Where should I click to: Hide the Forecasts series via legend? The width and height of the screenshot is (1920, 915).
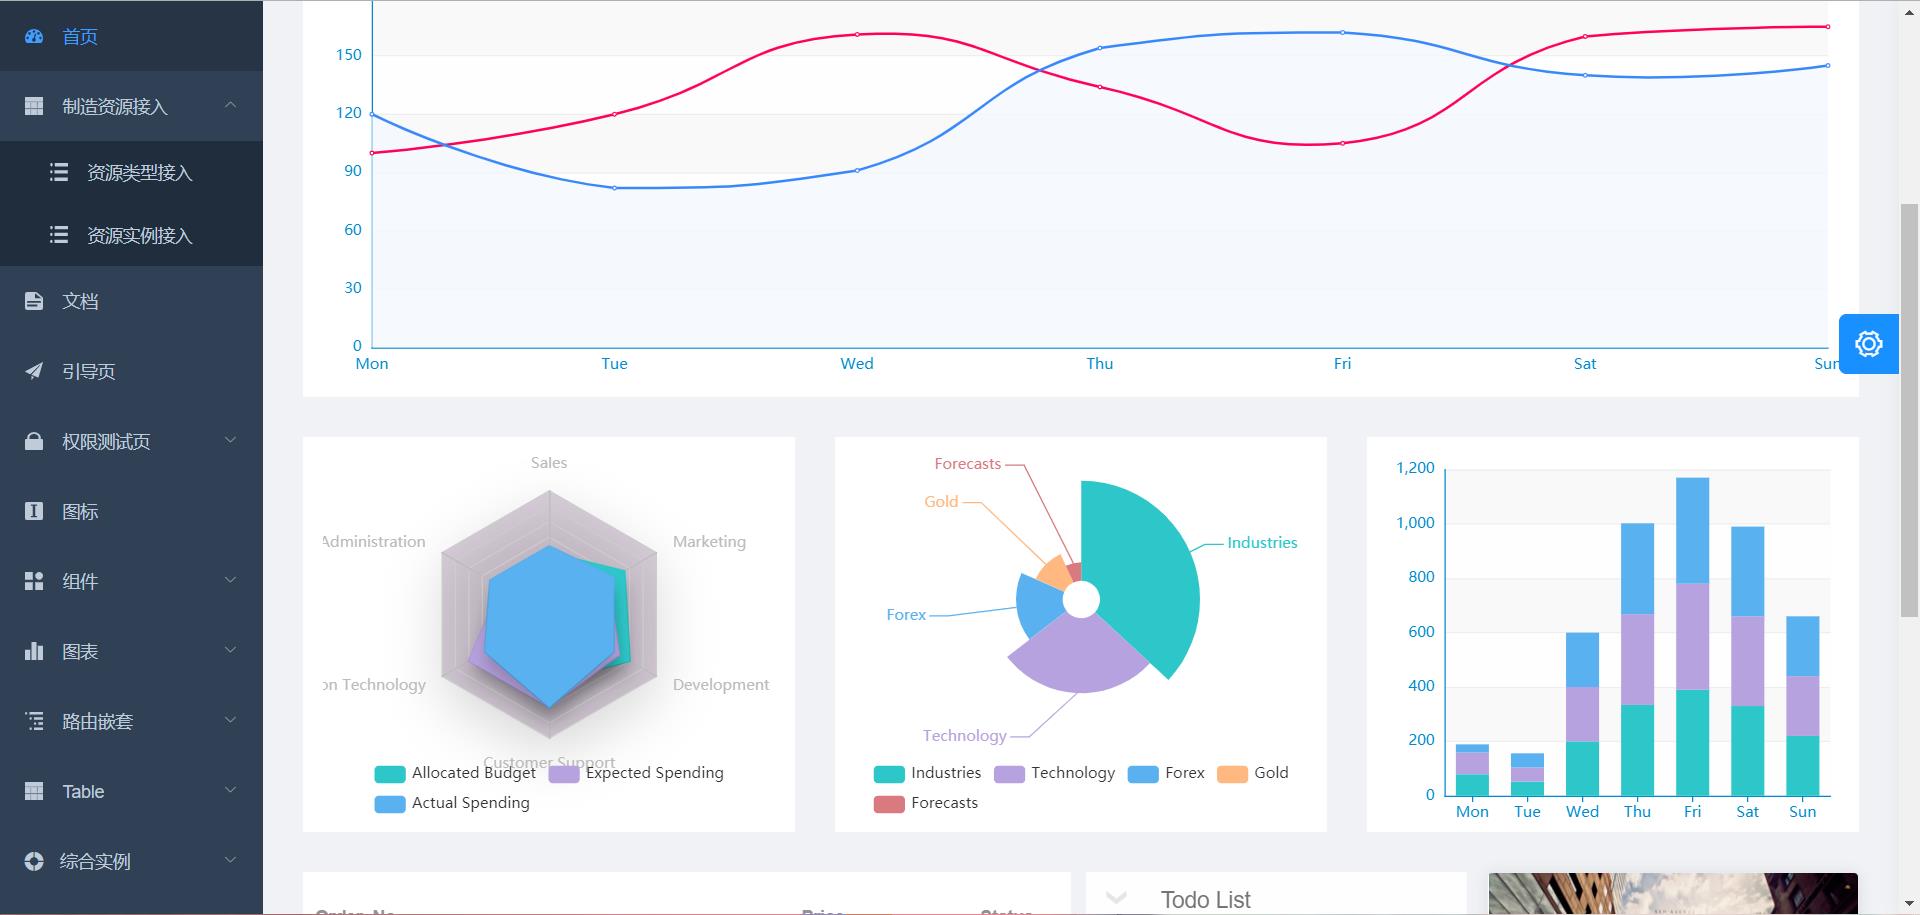pyautogui.click(x=926, y=803)
